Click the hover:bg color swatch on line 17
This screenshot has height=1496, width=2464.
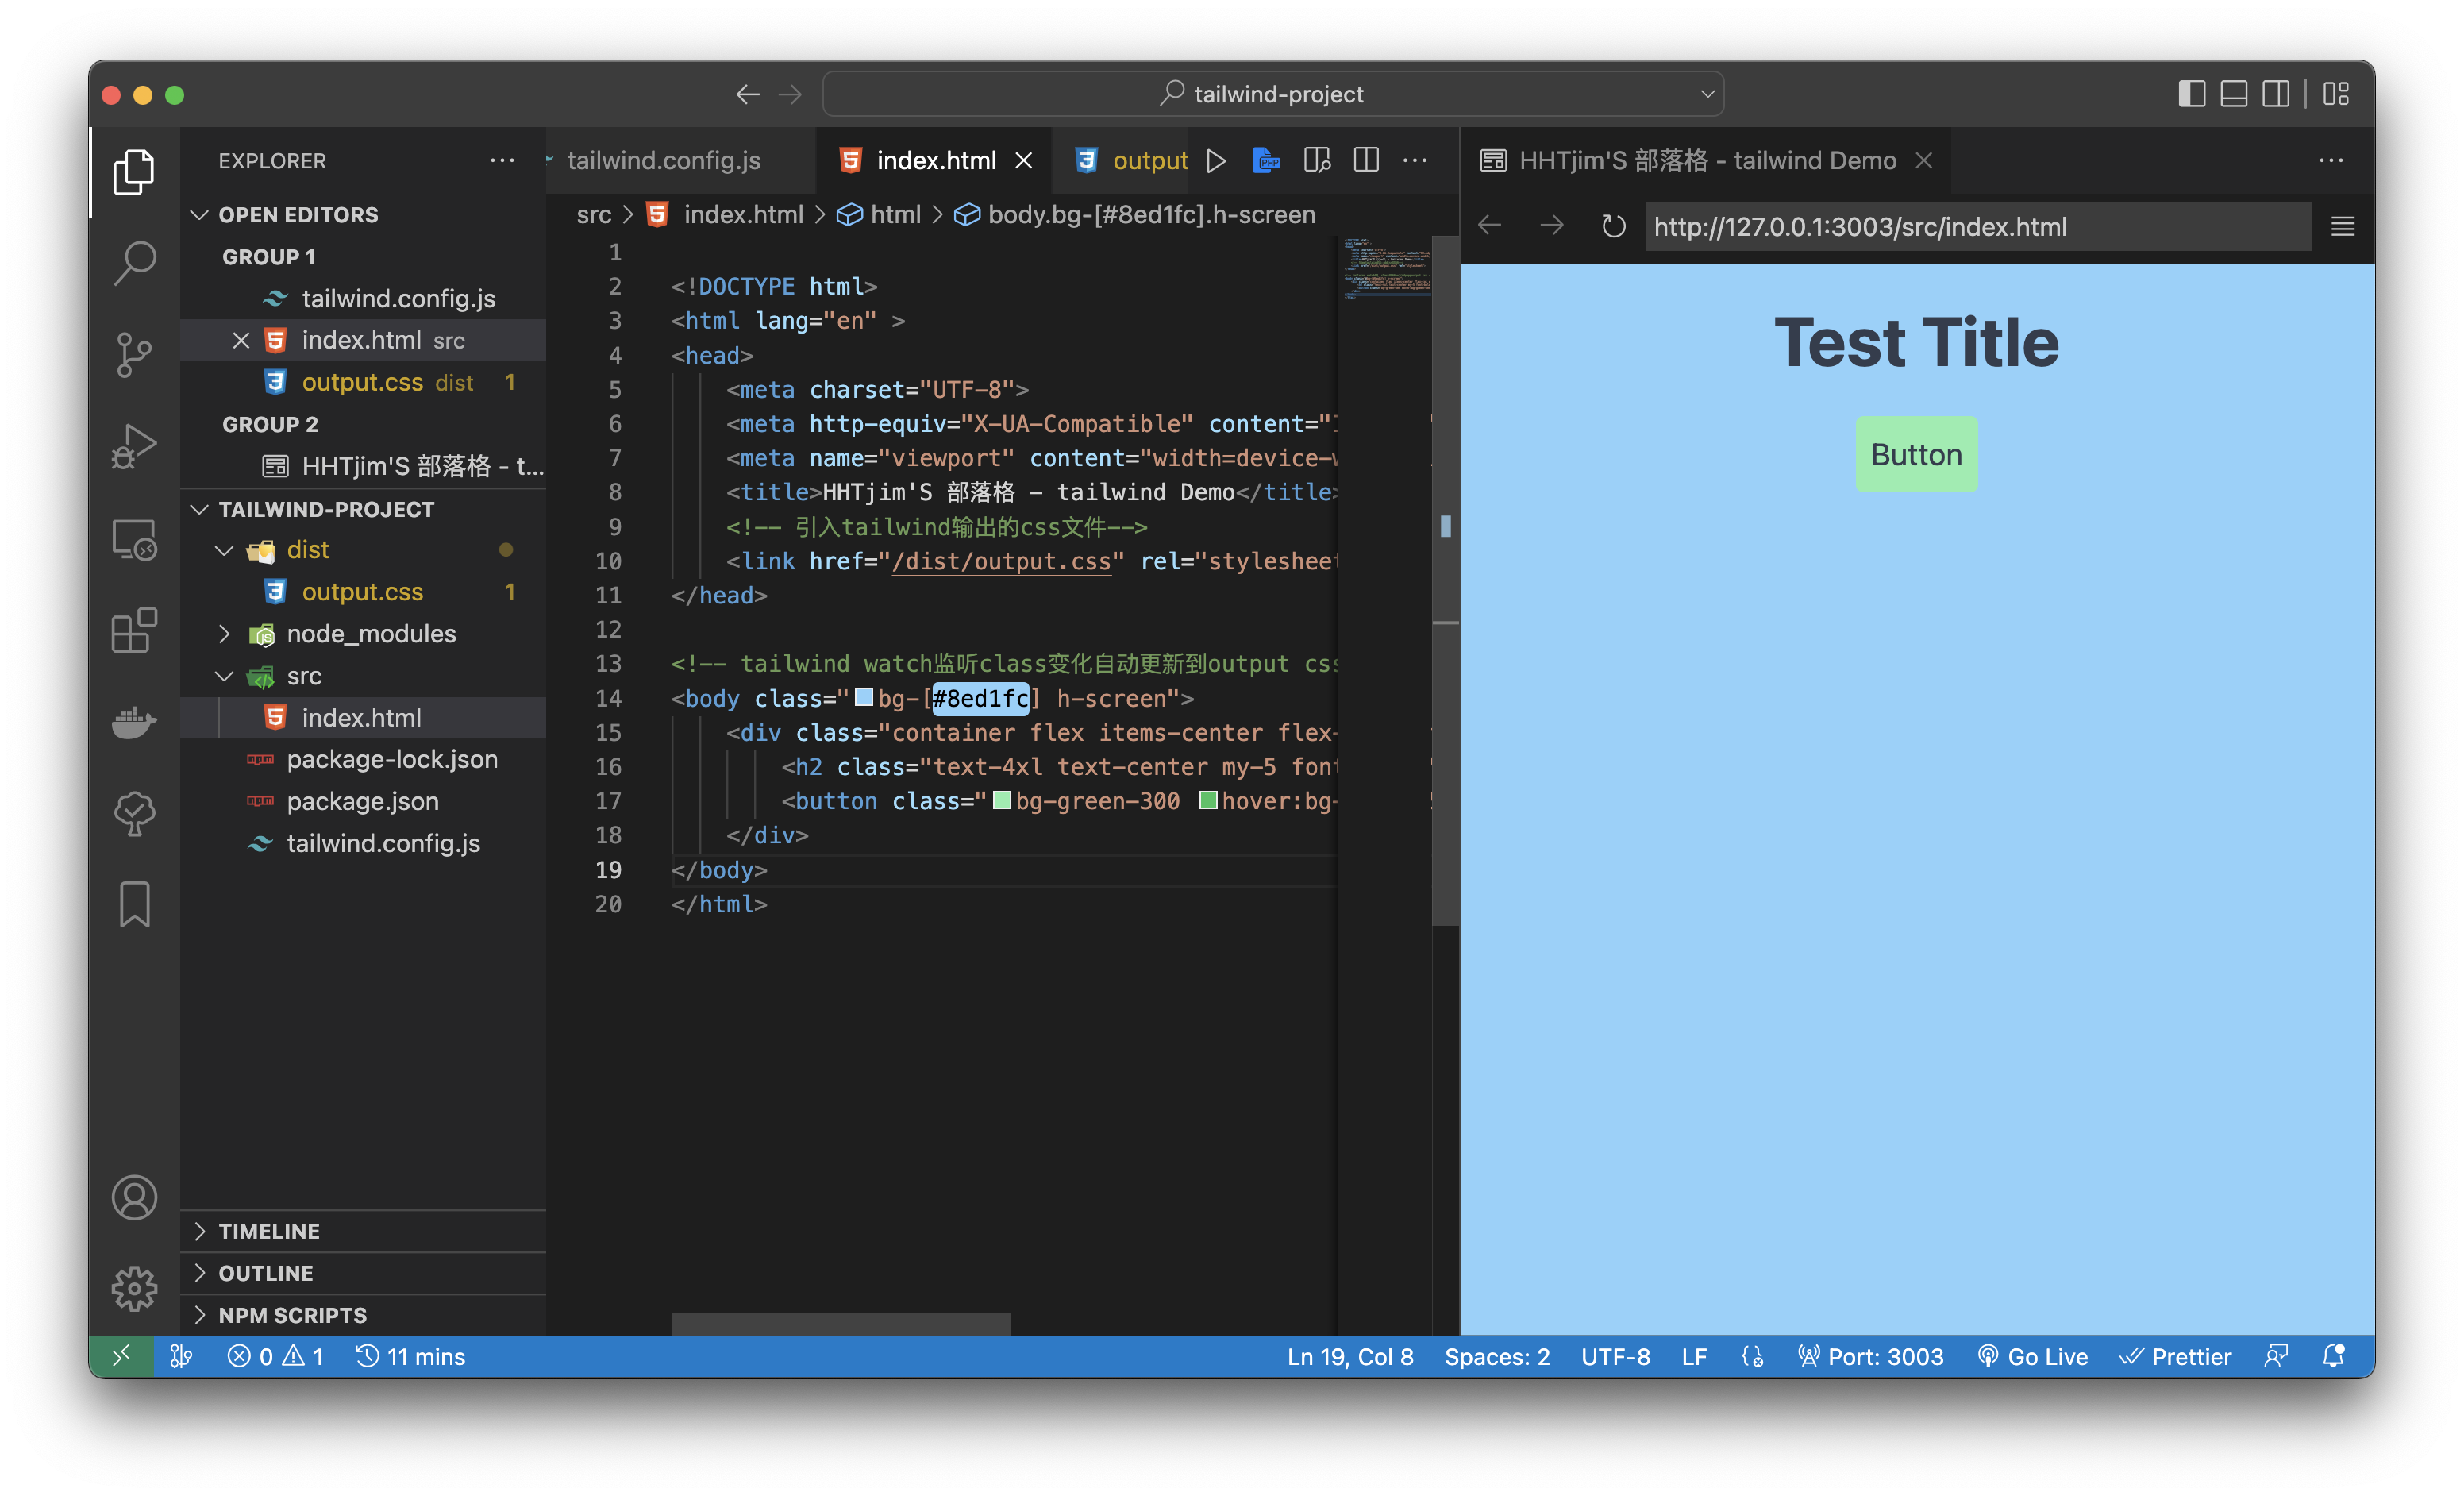tap(1208, 801)
